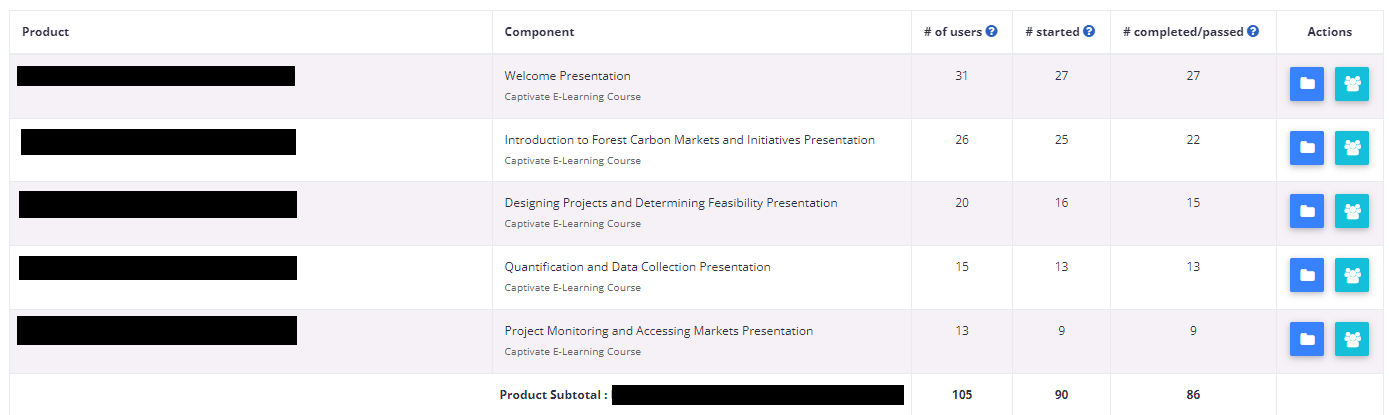Open folder icon for Project Monitoring row
The image size is (1389, 415).
(x=1306, y=339)
